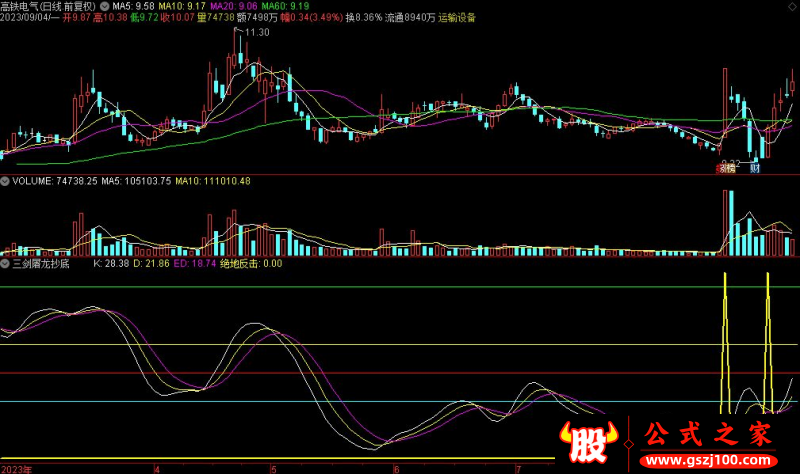Click the 公式之家 watermark text
This screenshot has height=474, width=800.
(708, 435)
